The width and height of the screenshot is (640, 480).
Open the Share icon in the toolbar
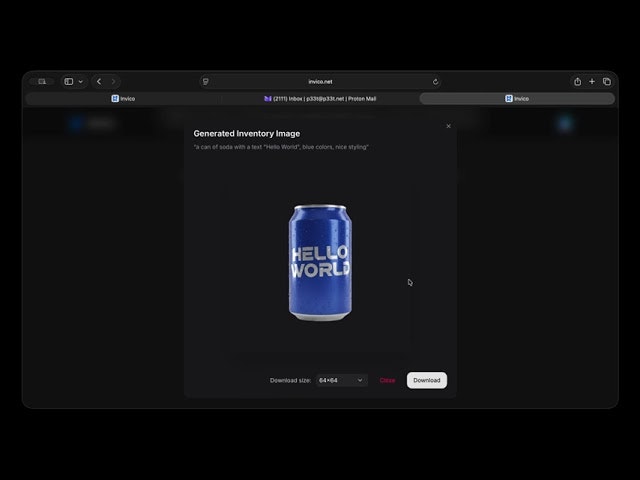577,82
